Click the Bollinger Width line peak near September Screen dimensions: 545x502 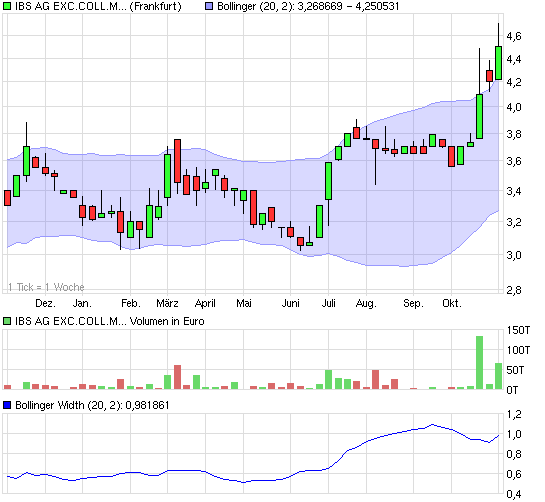point(432,424)
